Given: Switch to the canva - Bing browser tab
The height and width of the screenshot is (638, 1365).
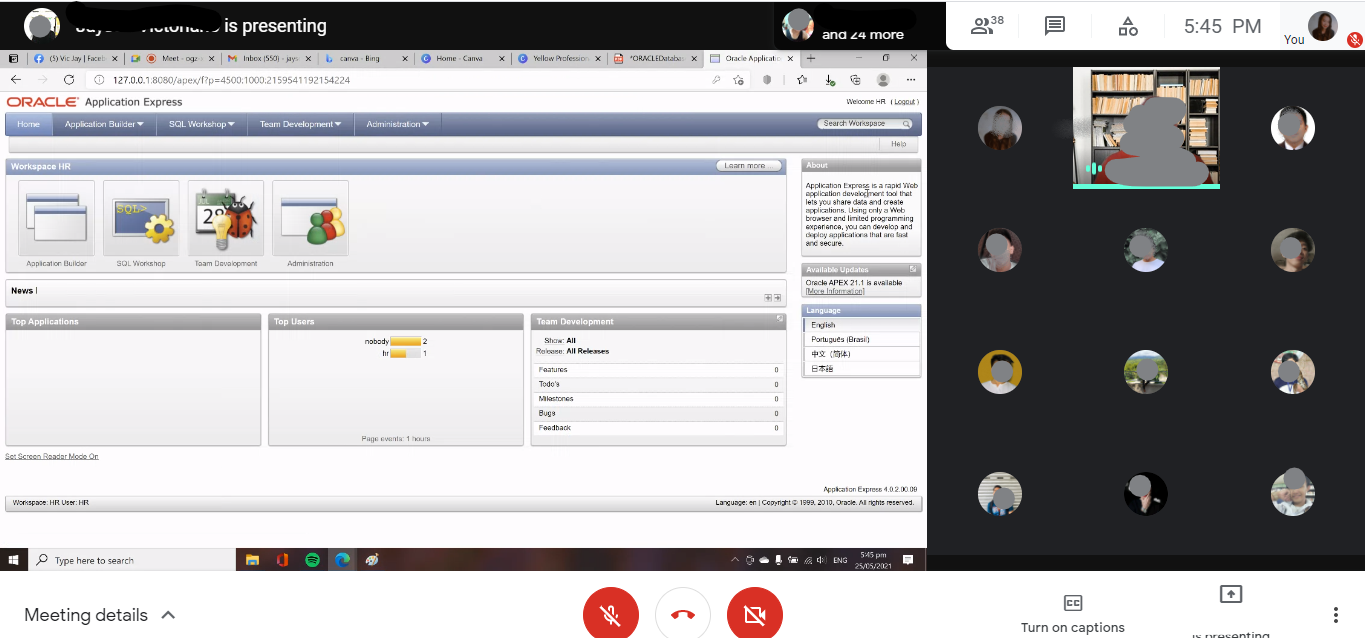Looking at the screenshot, I should tap(366, 58).
